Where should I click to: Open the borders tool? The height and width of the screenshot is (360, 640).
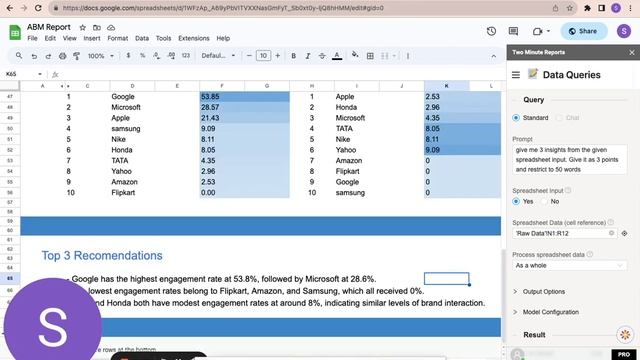(370, 56)
